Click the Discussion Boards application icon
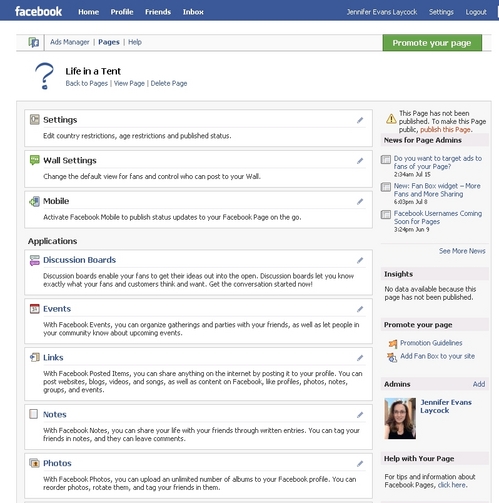The width and height of the screenshot is (499, 503). pyautogui.click(x=34, y=260)
